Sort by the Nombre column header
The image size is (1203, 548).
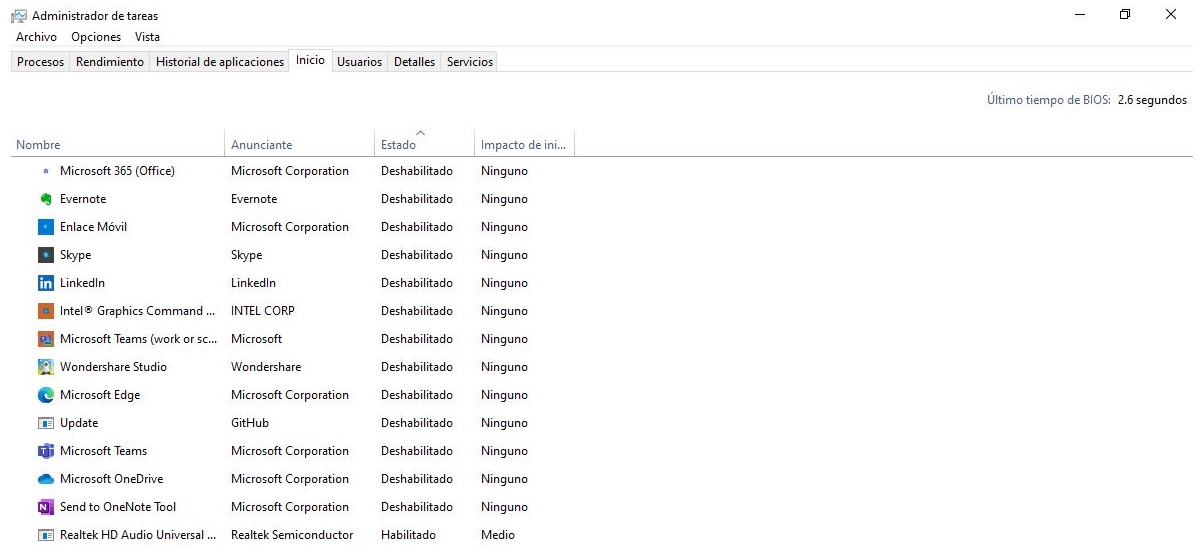click(118, 144)
